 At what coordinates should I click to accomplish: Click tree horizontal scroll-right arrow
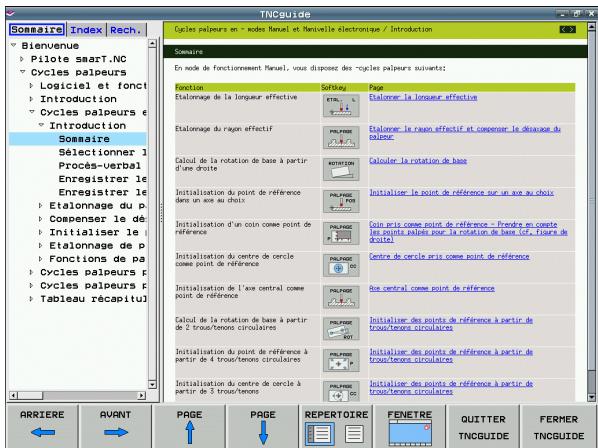point(141,395)
